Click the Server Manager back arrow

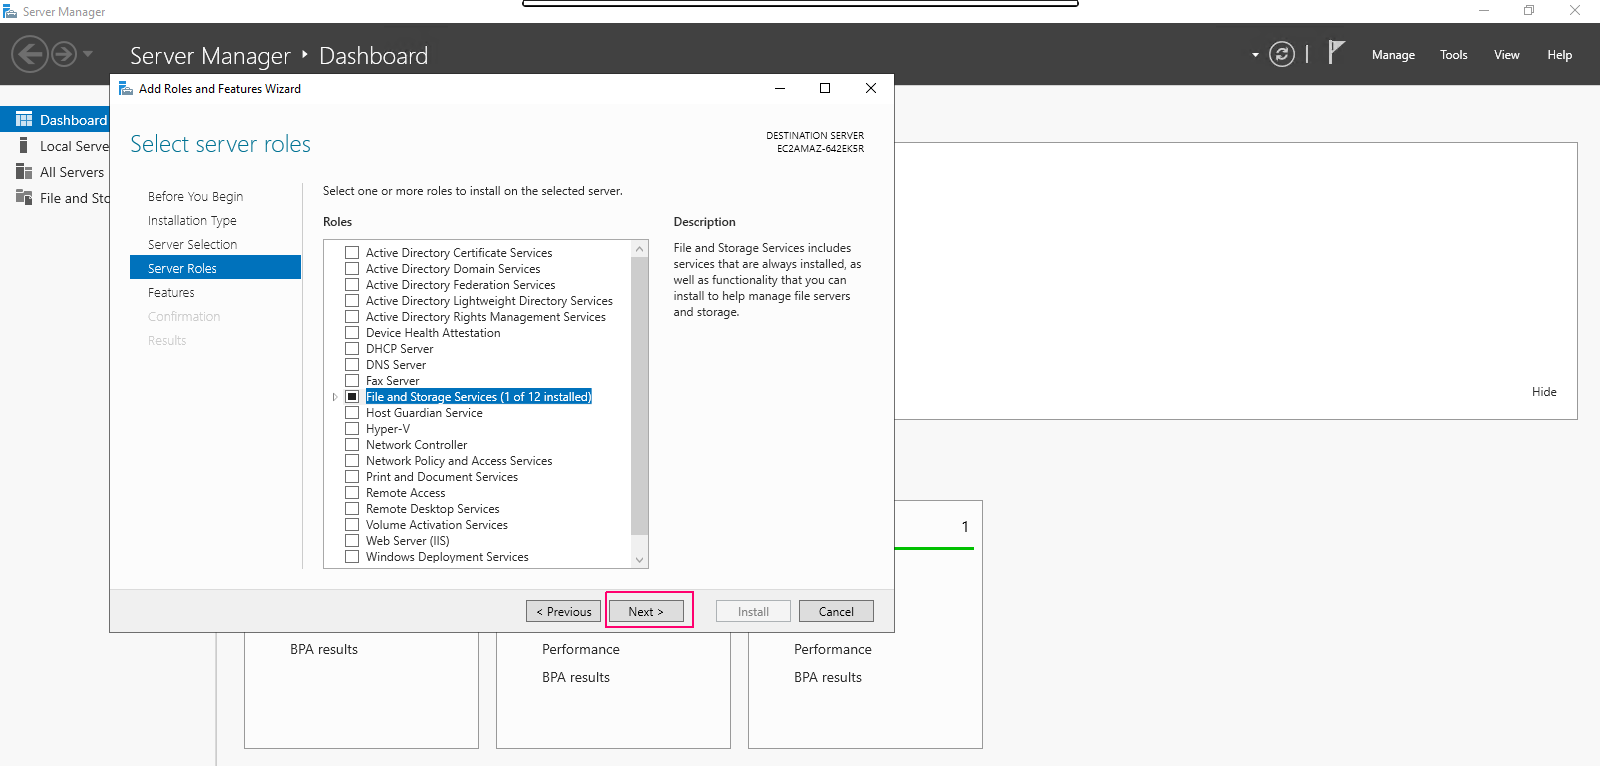pyautogui.click(x=30, y=54)
